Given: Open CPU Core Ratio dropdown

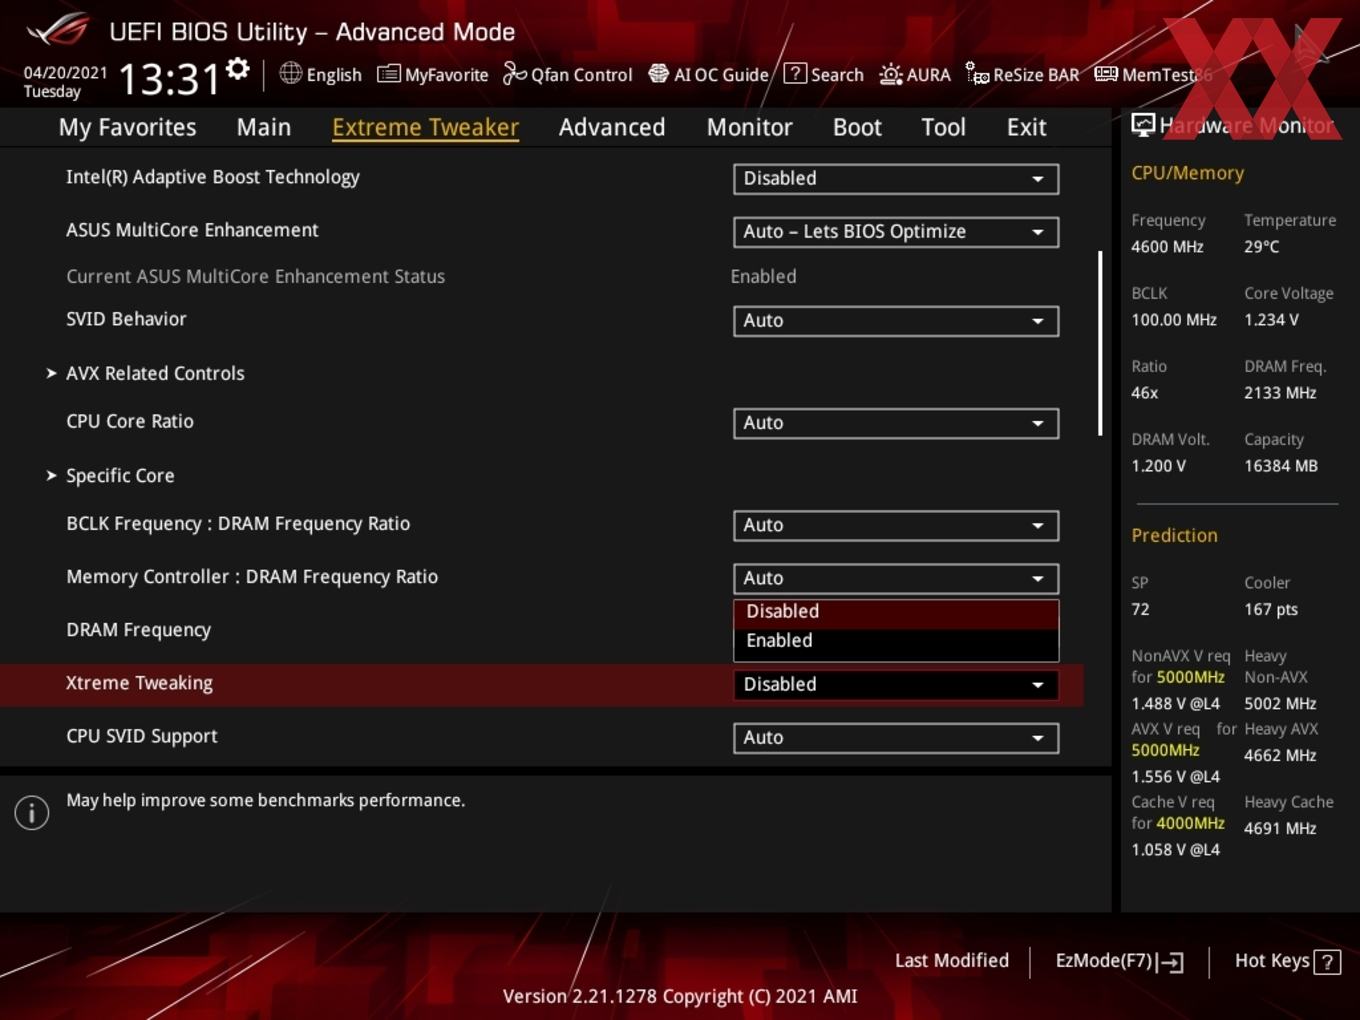Looking at the screenshot, I should 896,423.
